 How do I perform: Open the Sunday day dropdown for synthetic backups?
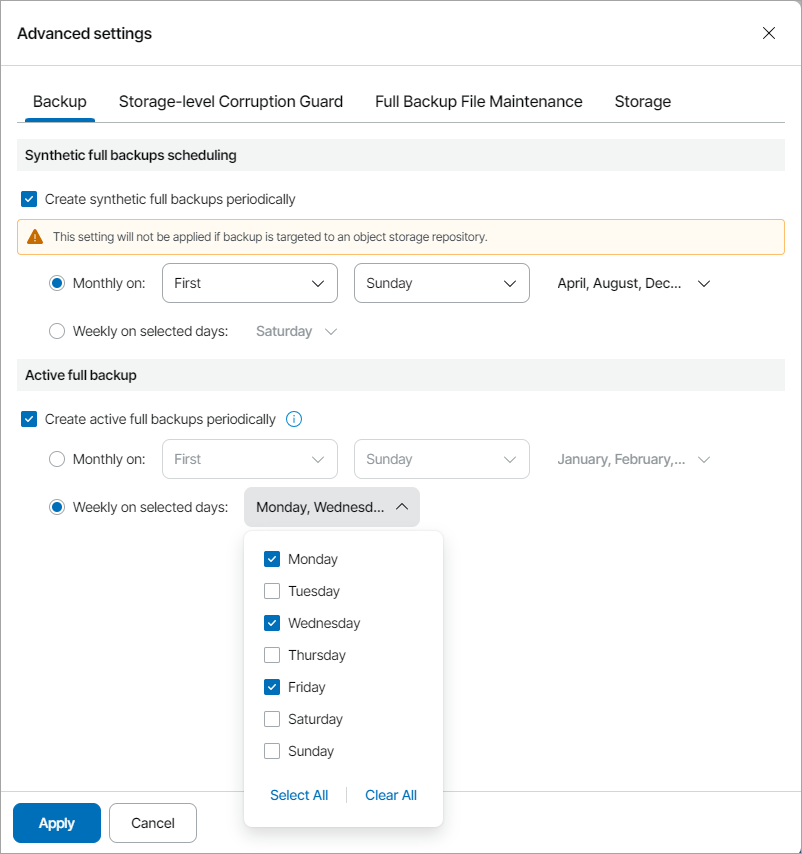441,283
